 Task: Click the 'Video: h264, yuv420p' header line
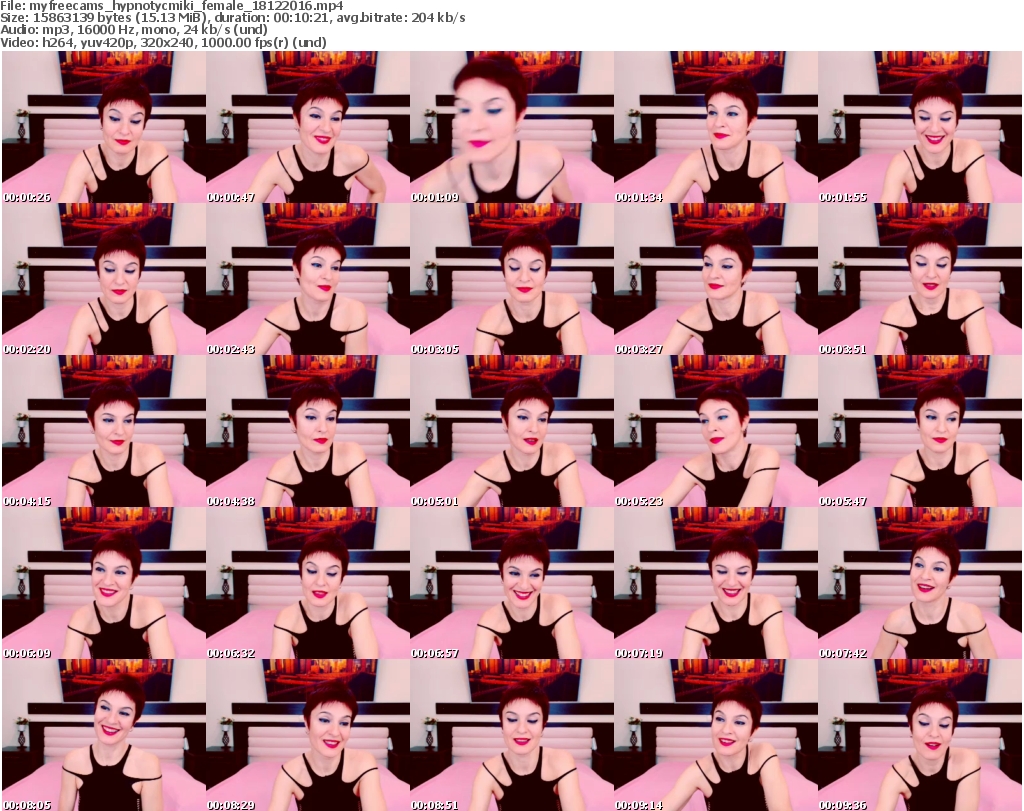click(x=163, y=42)
